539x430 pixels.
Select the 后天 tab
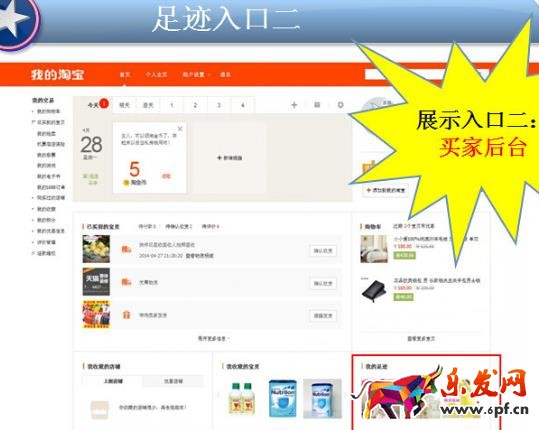coord(148,105)
